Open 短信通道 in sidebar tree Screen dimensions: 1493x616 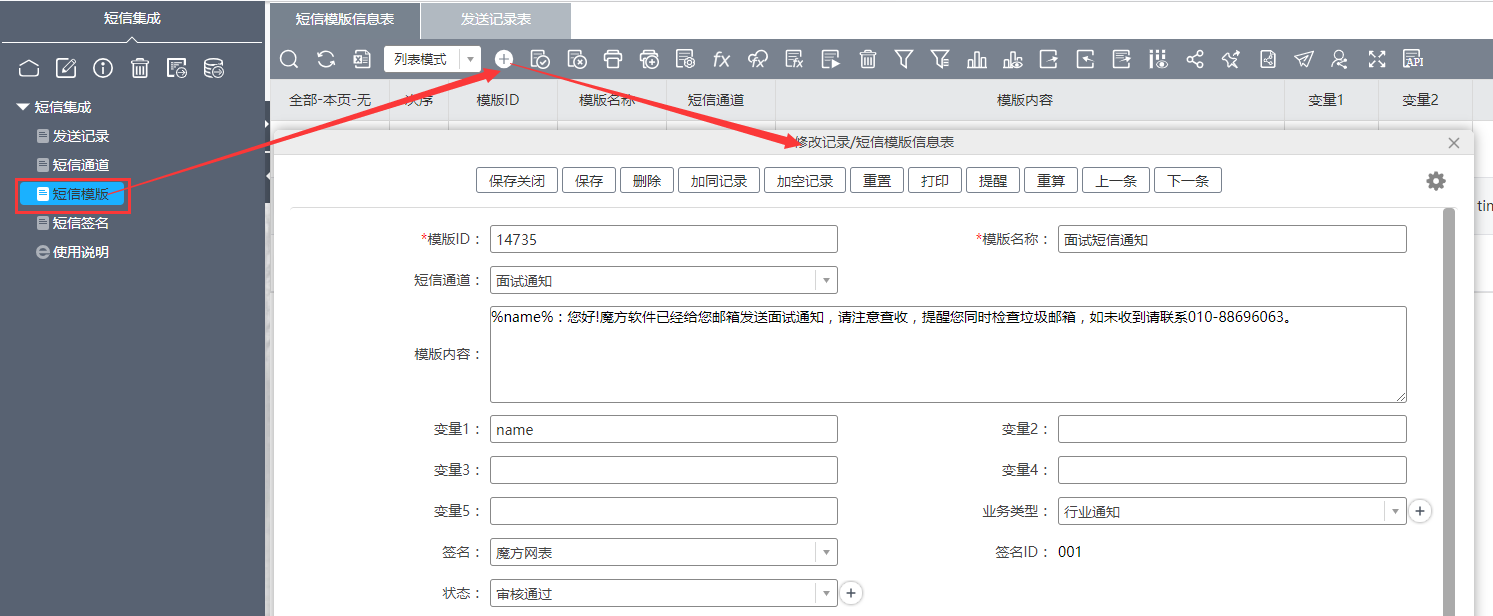(81, 165)
